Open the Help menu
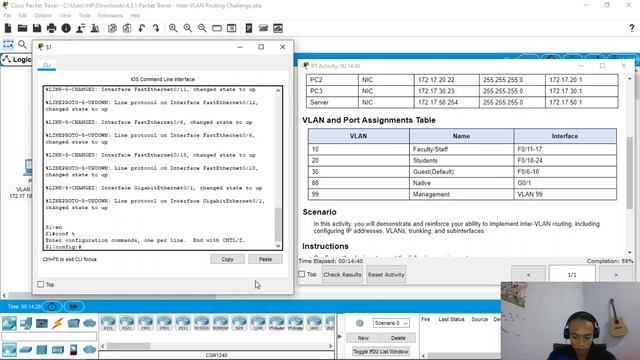The width and height of the screenshot is (640, 360). 135,15
